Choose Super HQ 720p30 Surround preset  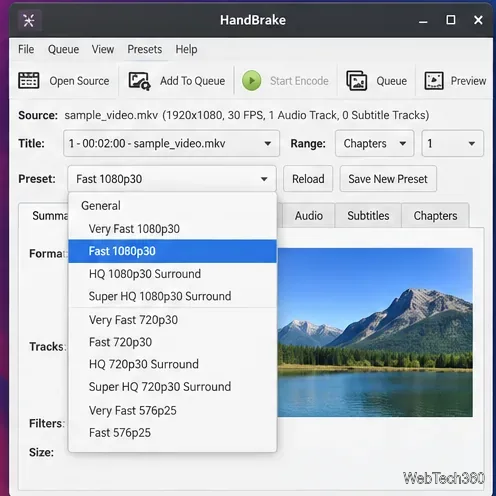172,387
